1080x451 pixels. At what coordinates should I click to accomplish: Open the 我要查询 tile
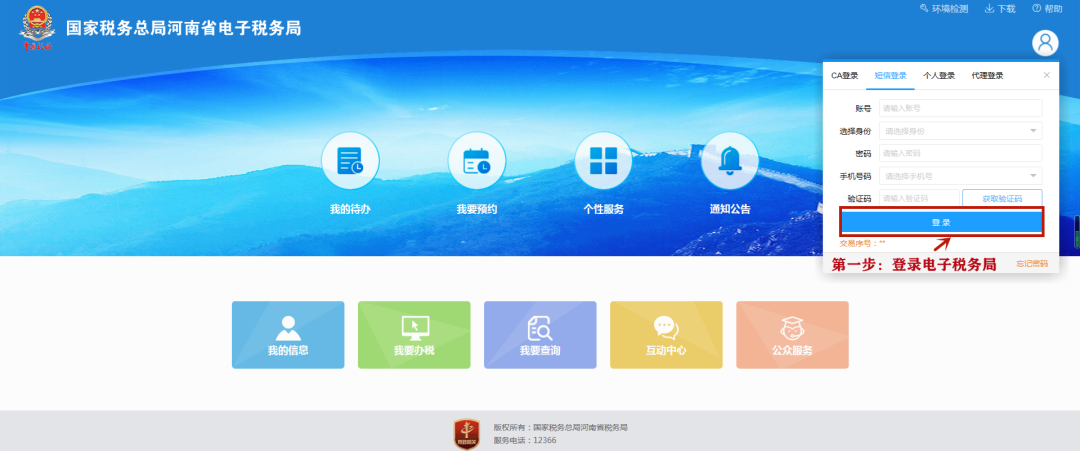pyautogui.click(x=540, y=334)
